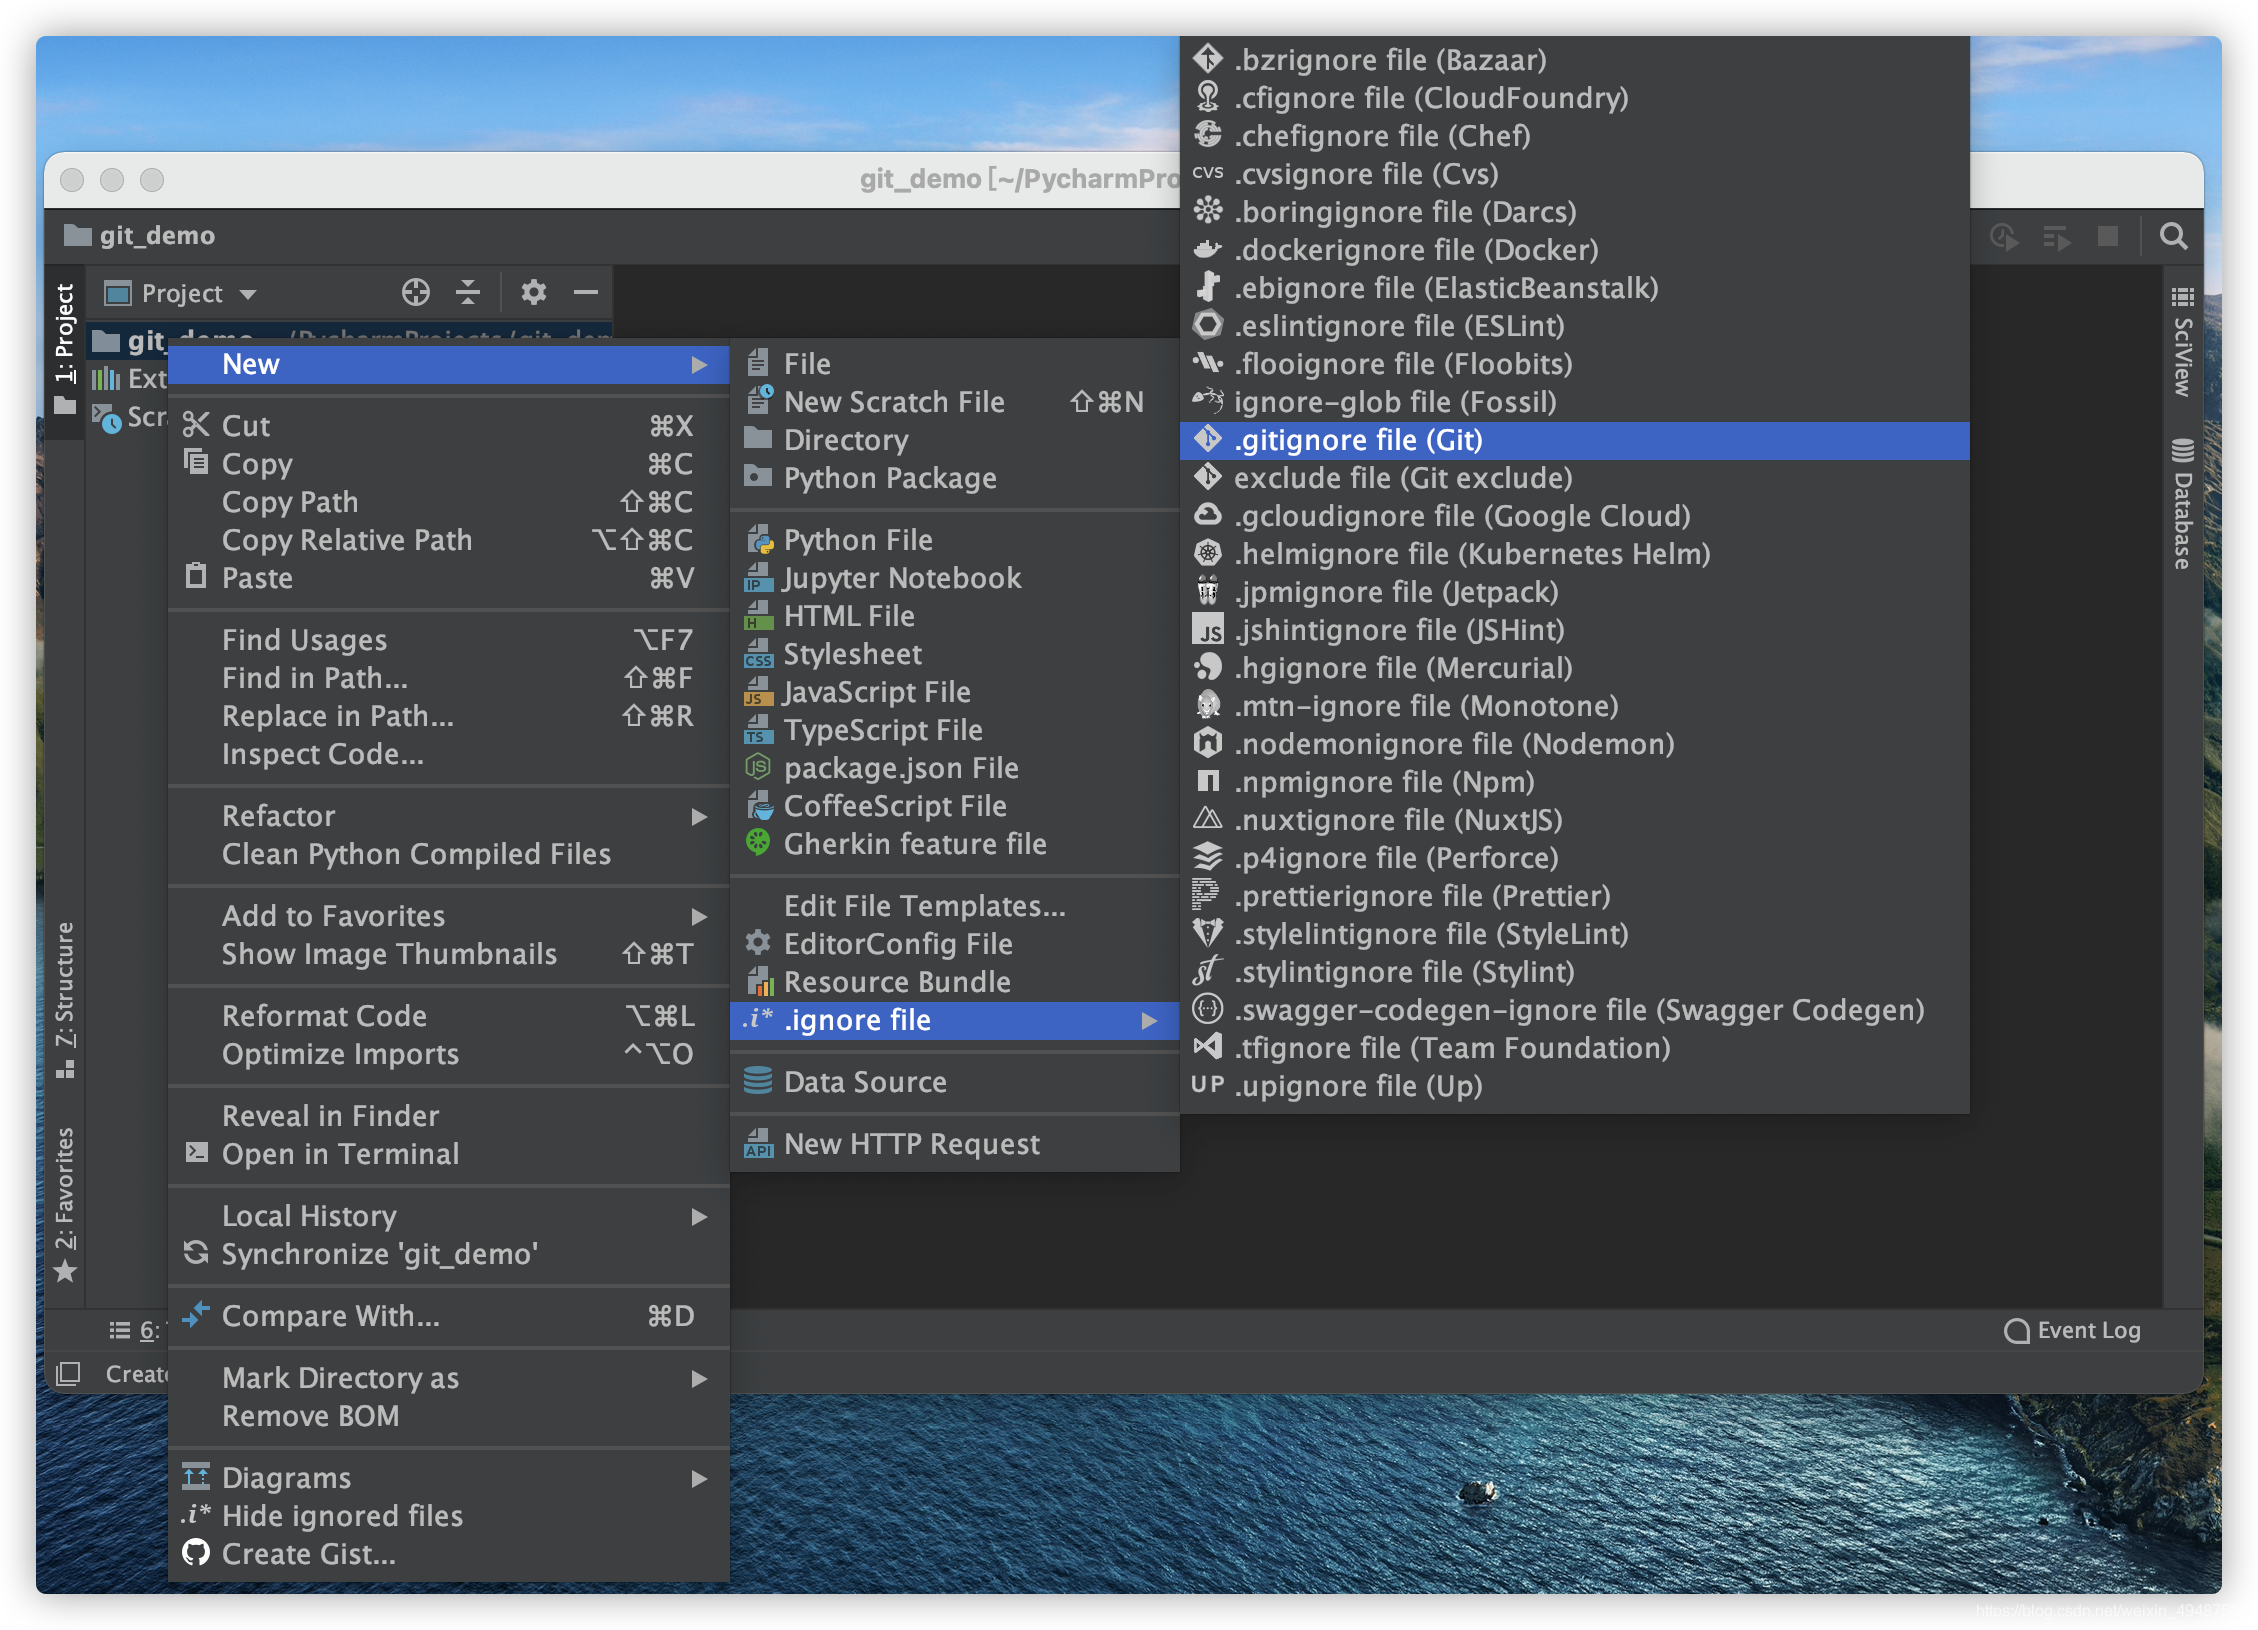
Task: Click the Synchronize refresh icon
Action: pyautogui.click(x=196, y=1254)
